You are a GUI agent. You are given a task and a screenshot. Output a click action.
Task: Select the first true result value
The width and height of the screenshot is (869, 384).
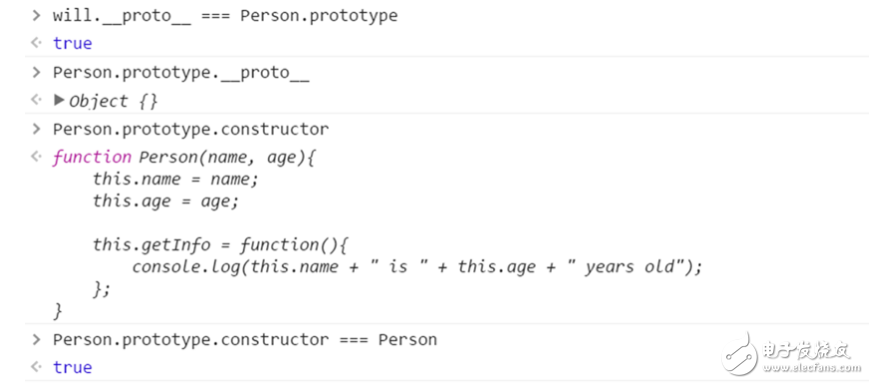pyautogui.click(x=73, y=43)
